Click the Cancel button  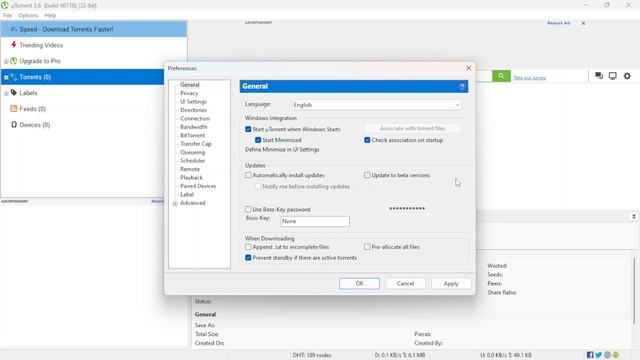coord(405,284)
